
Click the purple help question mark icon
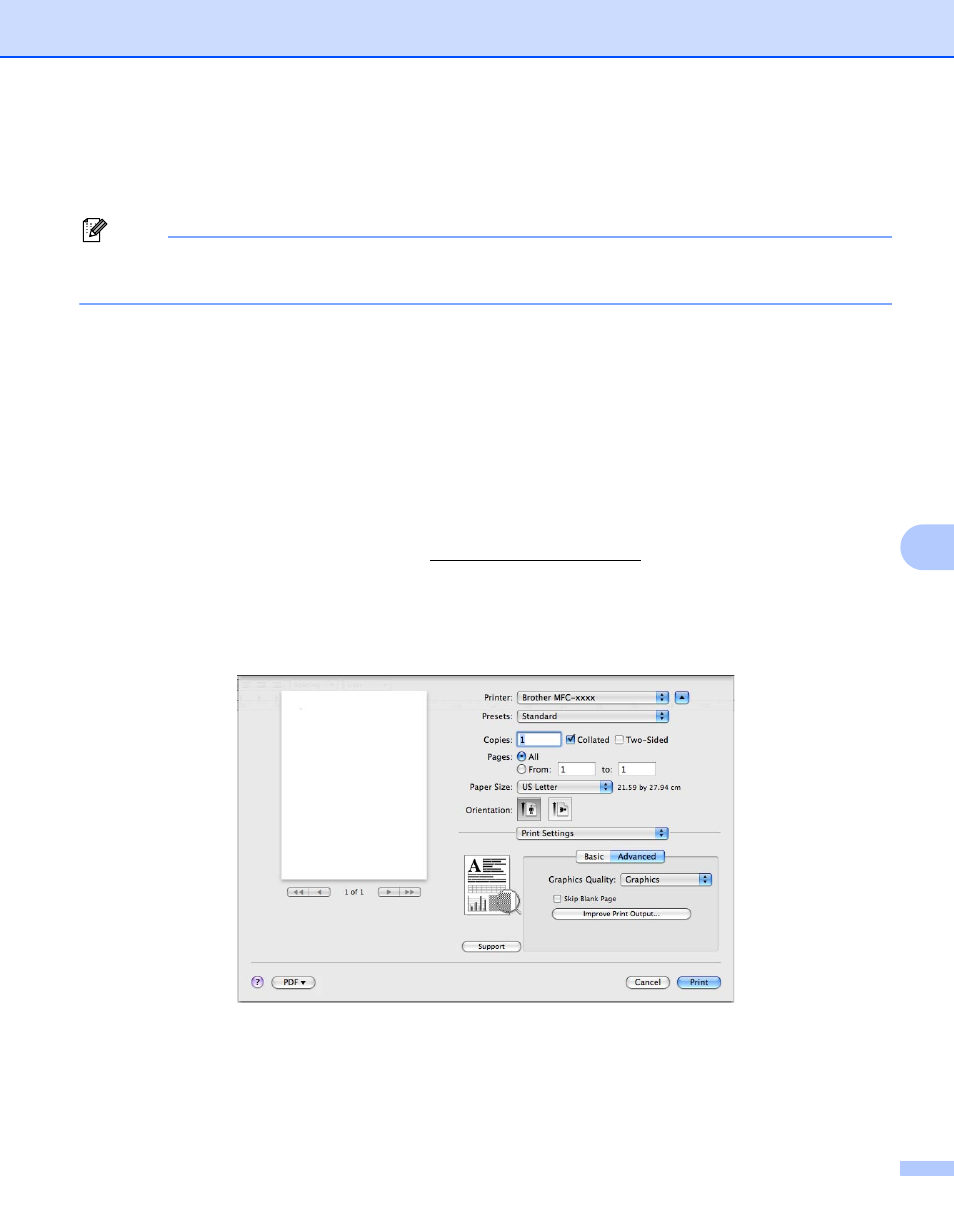[257, 982]
